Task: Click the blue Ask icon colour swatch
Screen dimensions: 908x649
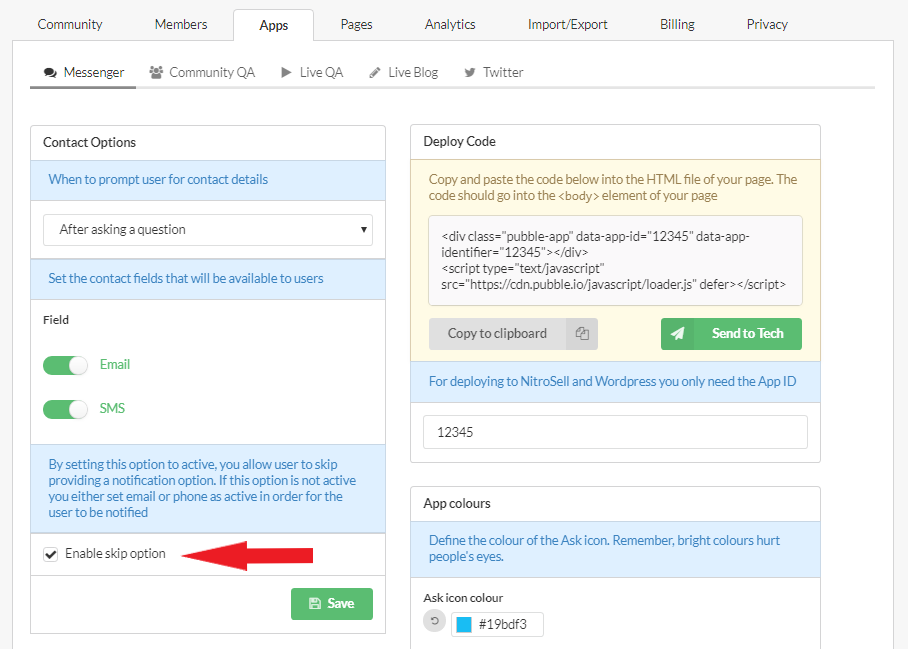Action: [x=464, y=625]
